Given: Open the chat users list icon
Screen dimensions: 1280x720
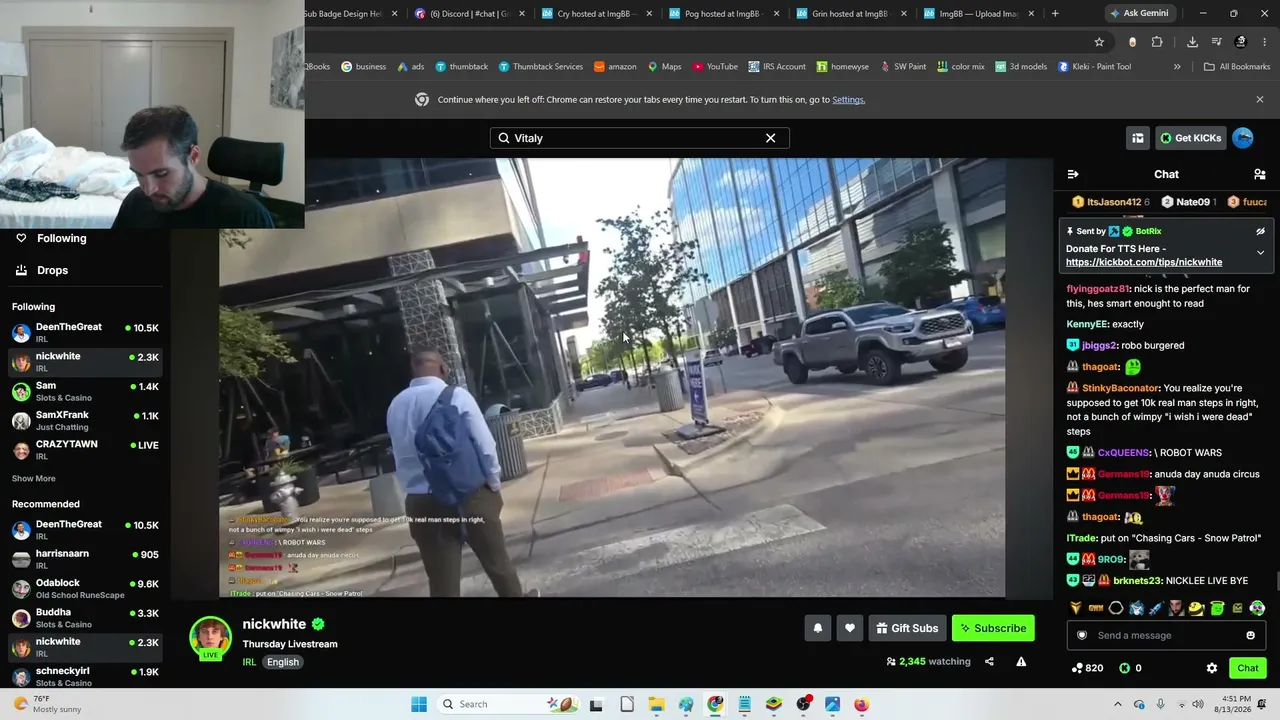Looking at the screenshot, I should 1260,174.
